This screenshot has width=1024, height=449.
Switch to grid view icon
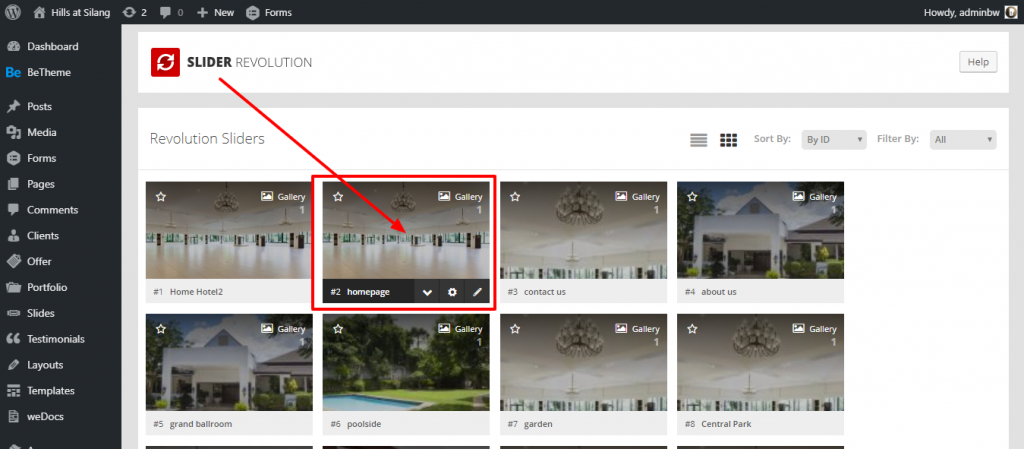(728, 140)
